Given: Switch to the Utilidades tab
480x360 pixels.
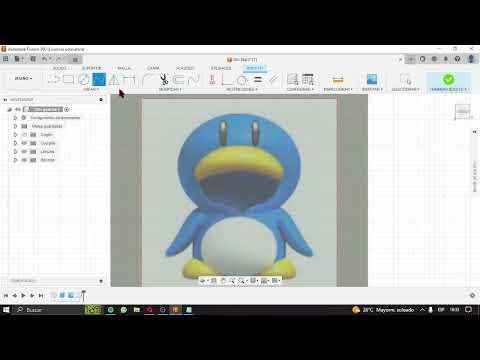Looking at the screenshot, I should pos(221,68).
